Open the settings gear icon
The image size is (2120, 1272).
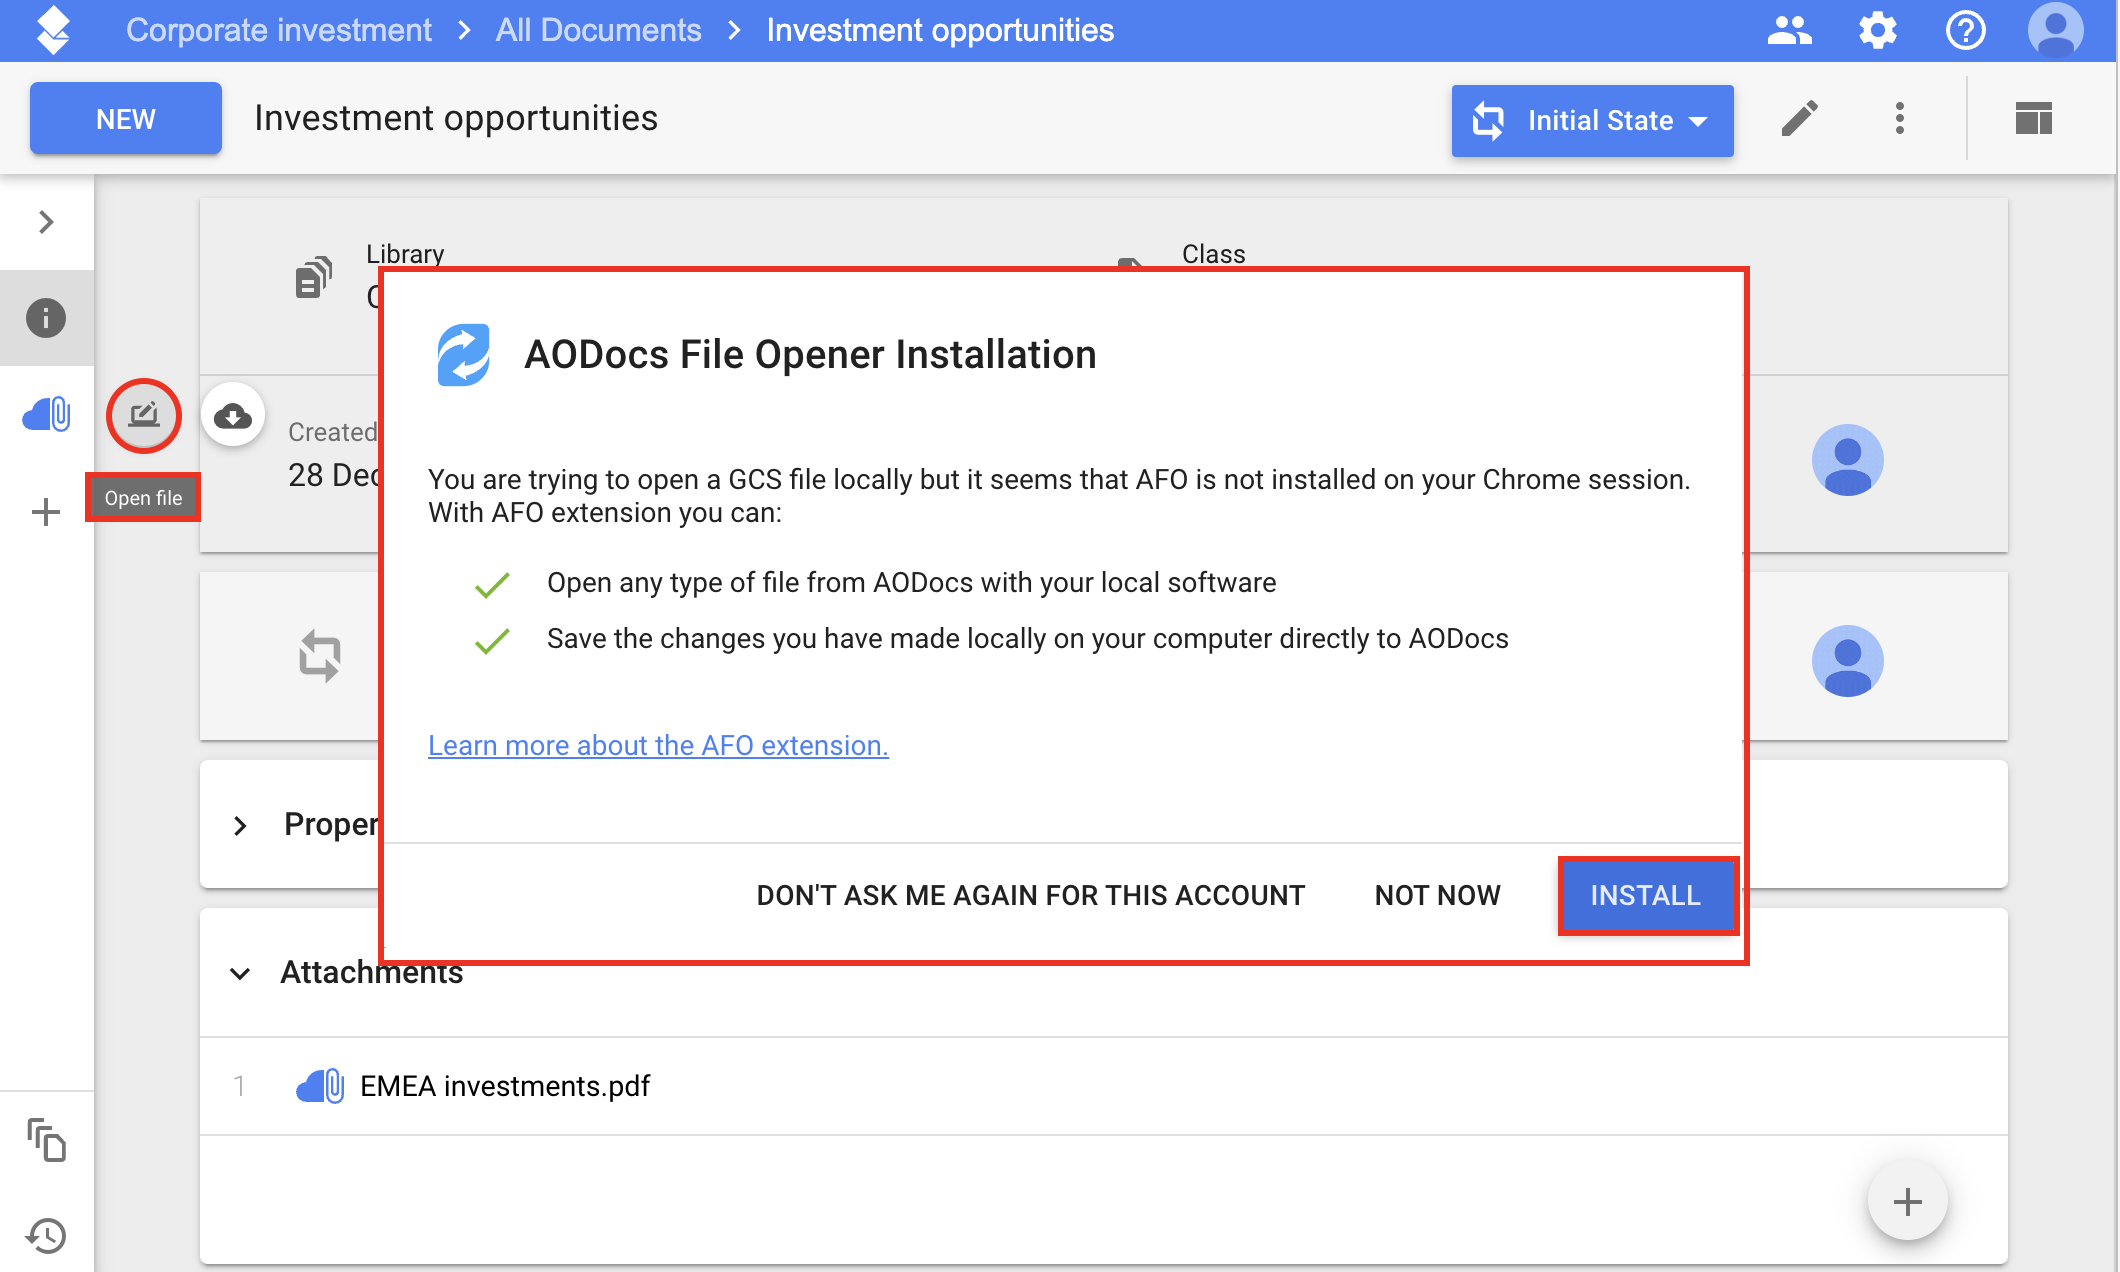click(1877, 30)
